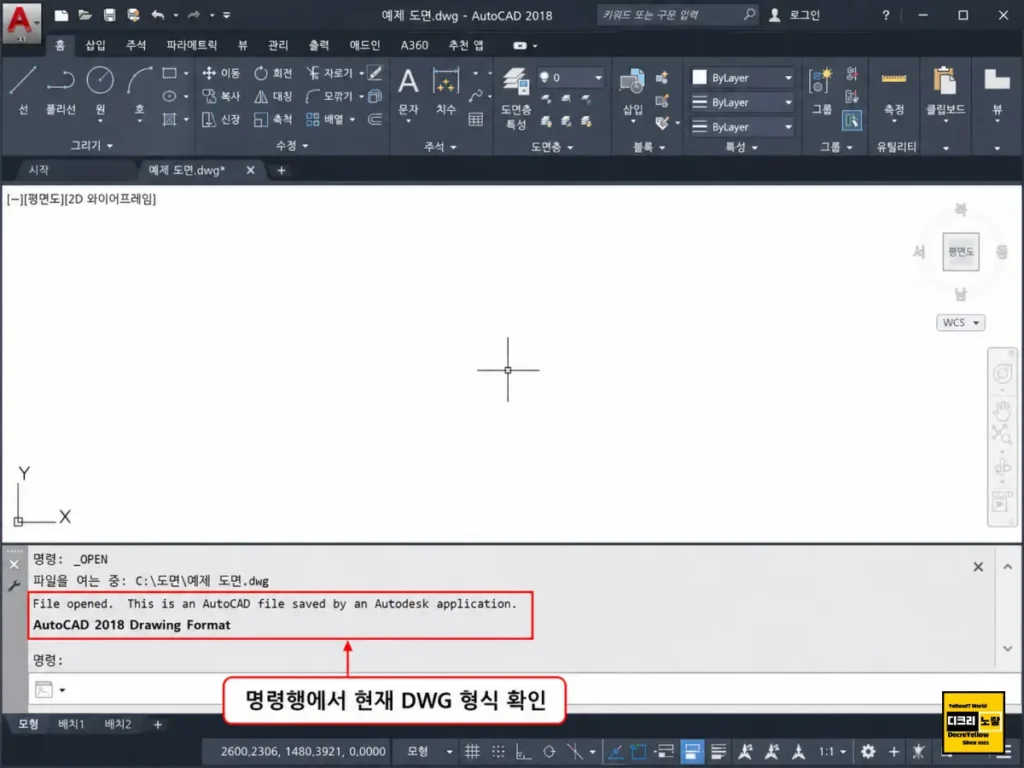1024x768 pixels.
Task: Click the Scale (축척) tool
Action: click(x=273, y=119)
